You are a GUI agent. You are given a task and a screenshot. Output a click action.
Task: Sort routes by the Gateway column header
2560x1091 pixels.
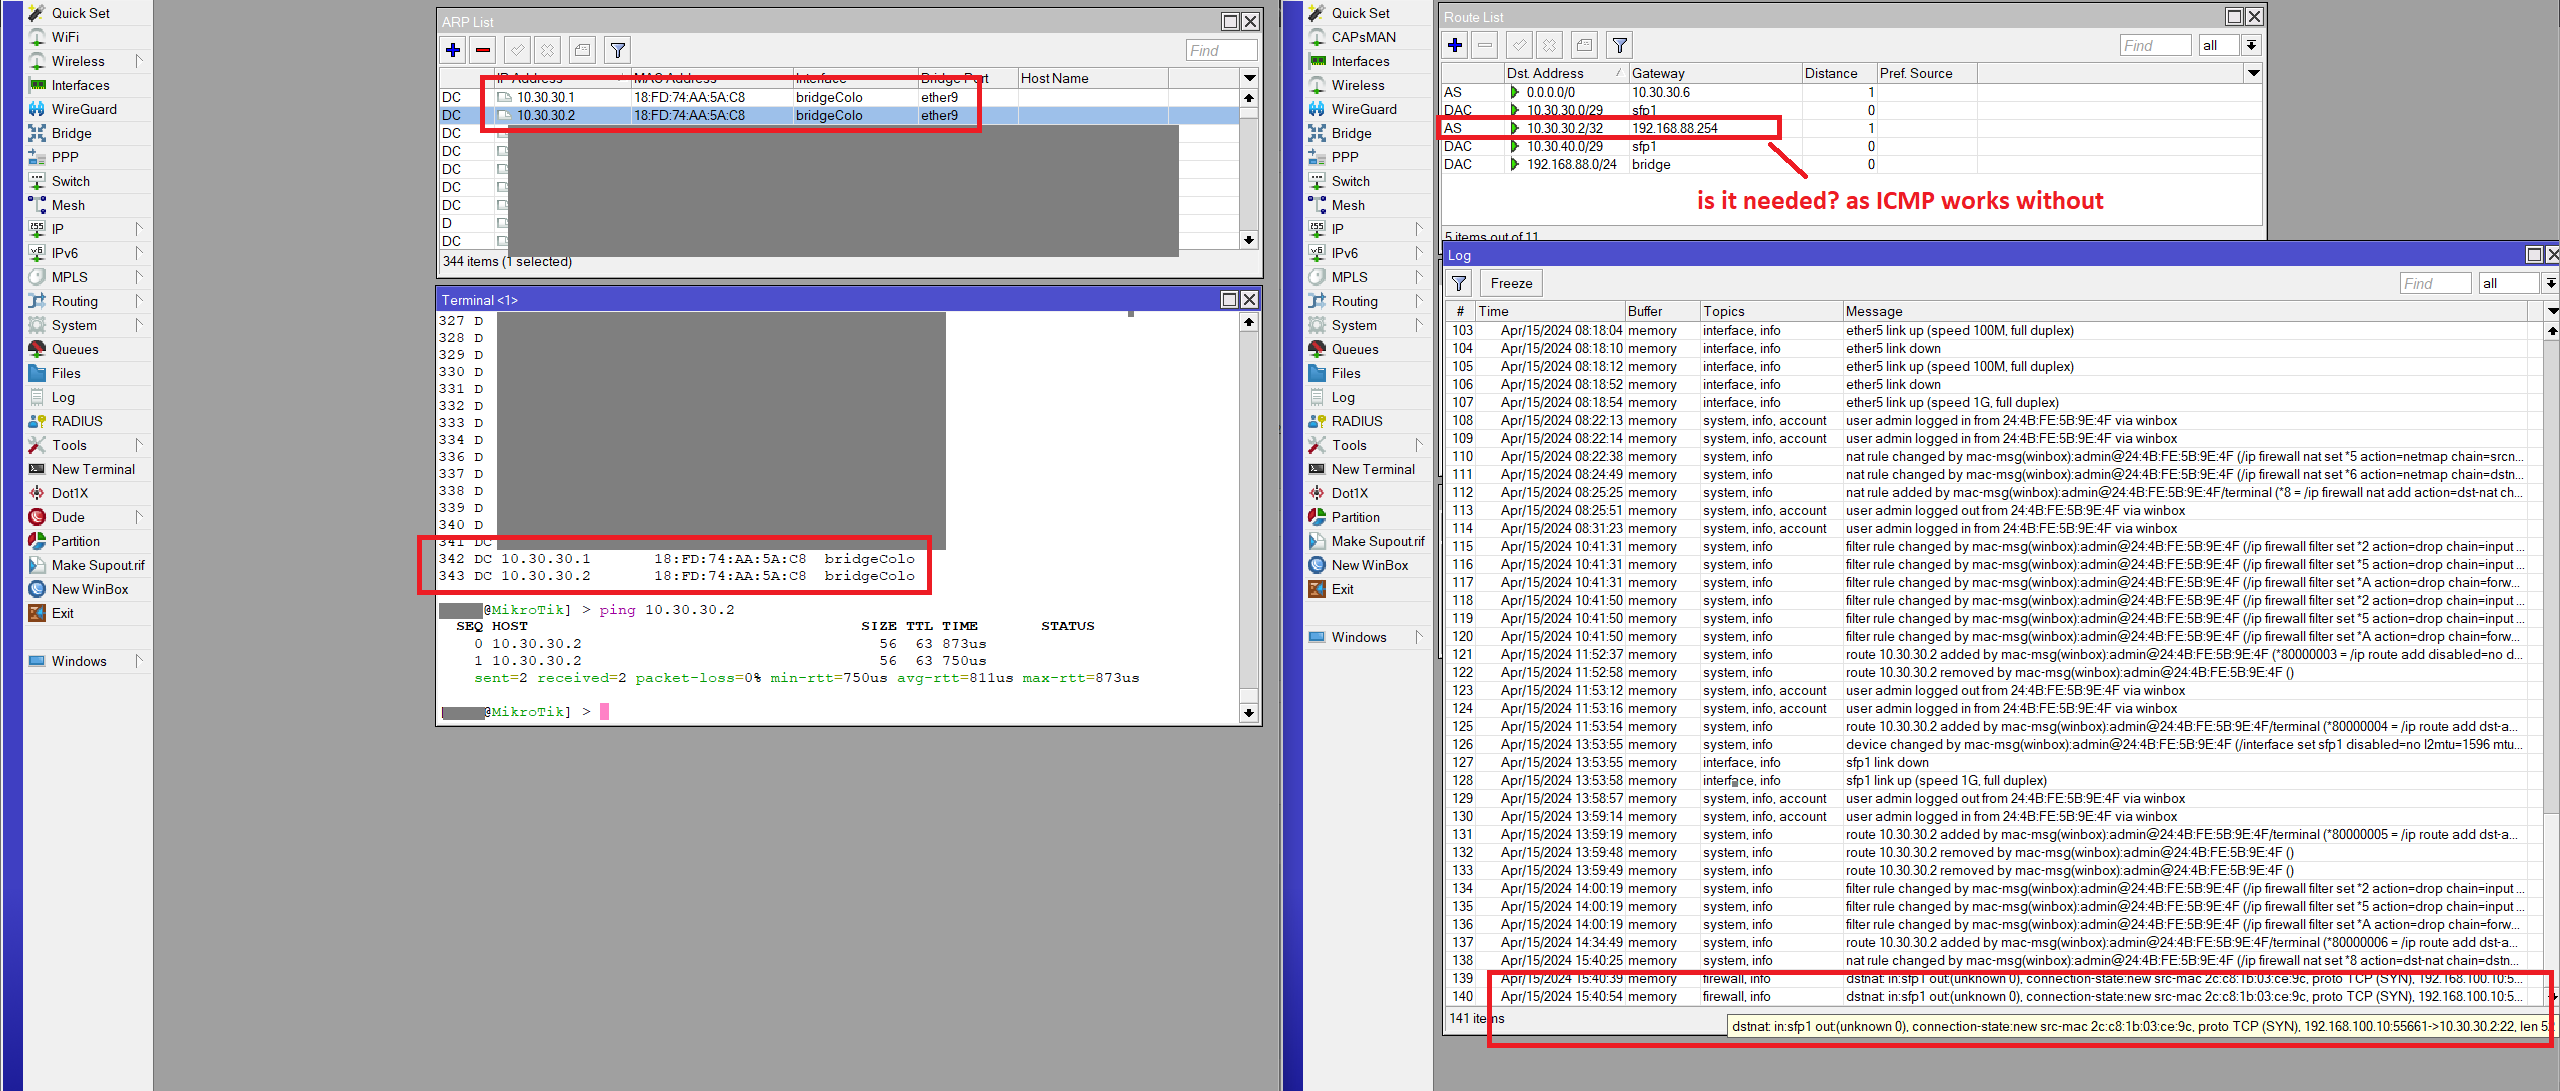(x=1658, y=73)
